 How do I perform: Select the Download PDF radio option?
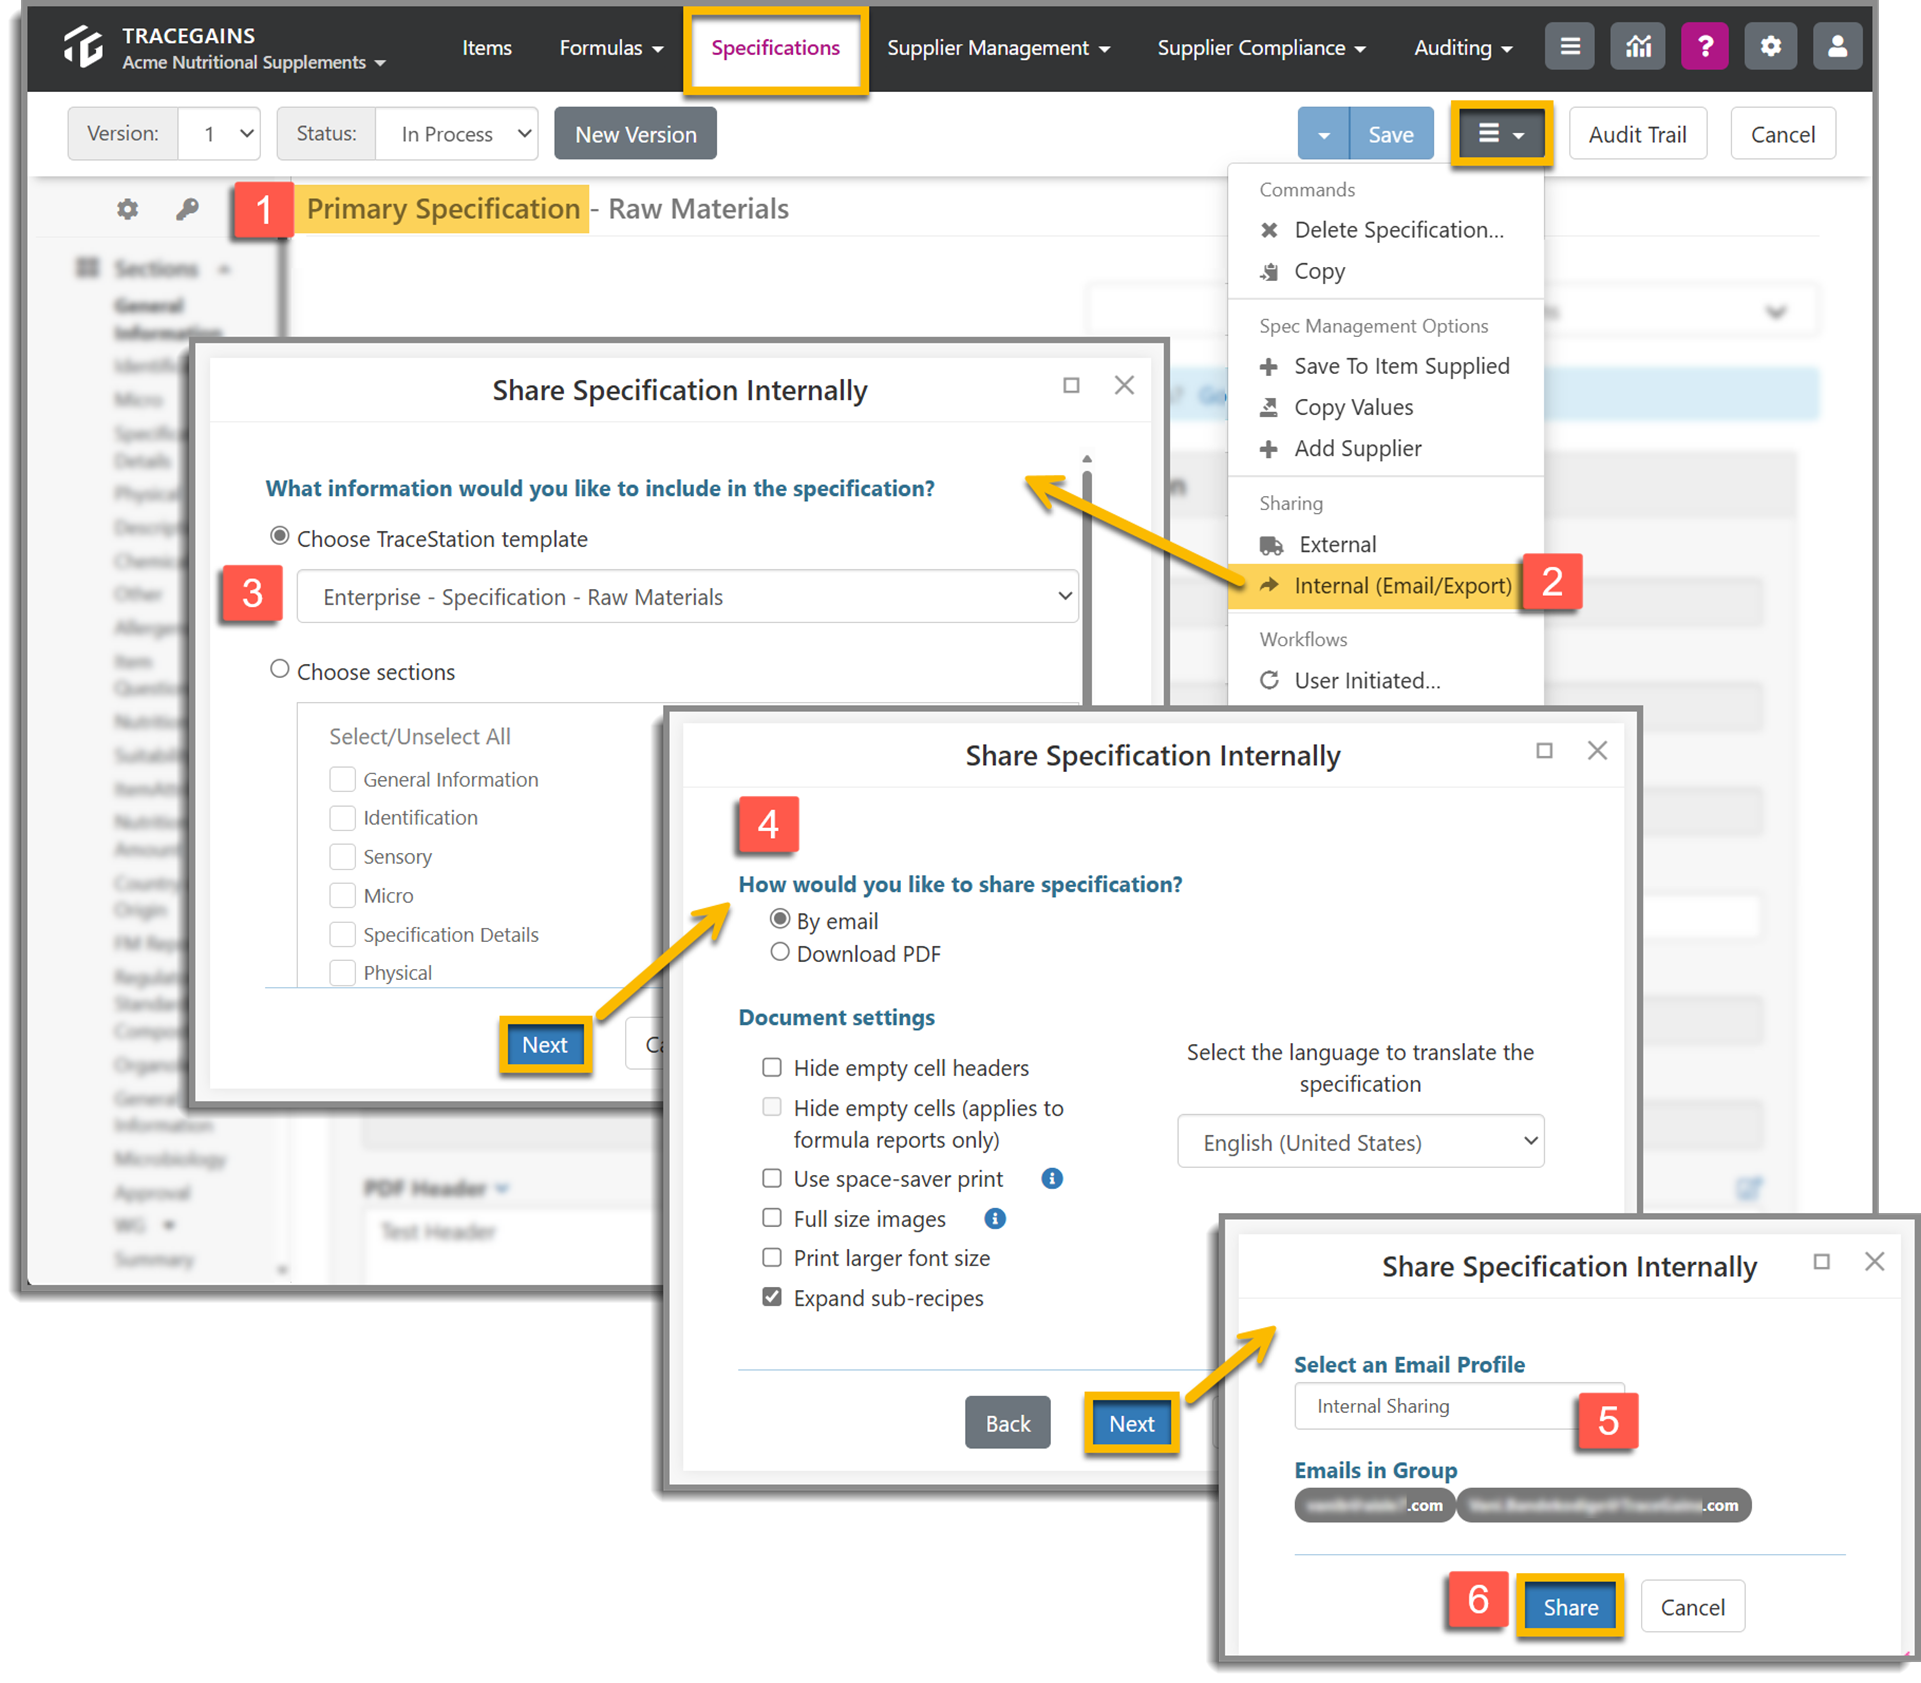pos(780,953)
